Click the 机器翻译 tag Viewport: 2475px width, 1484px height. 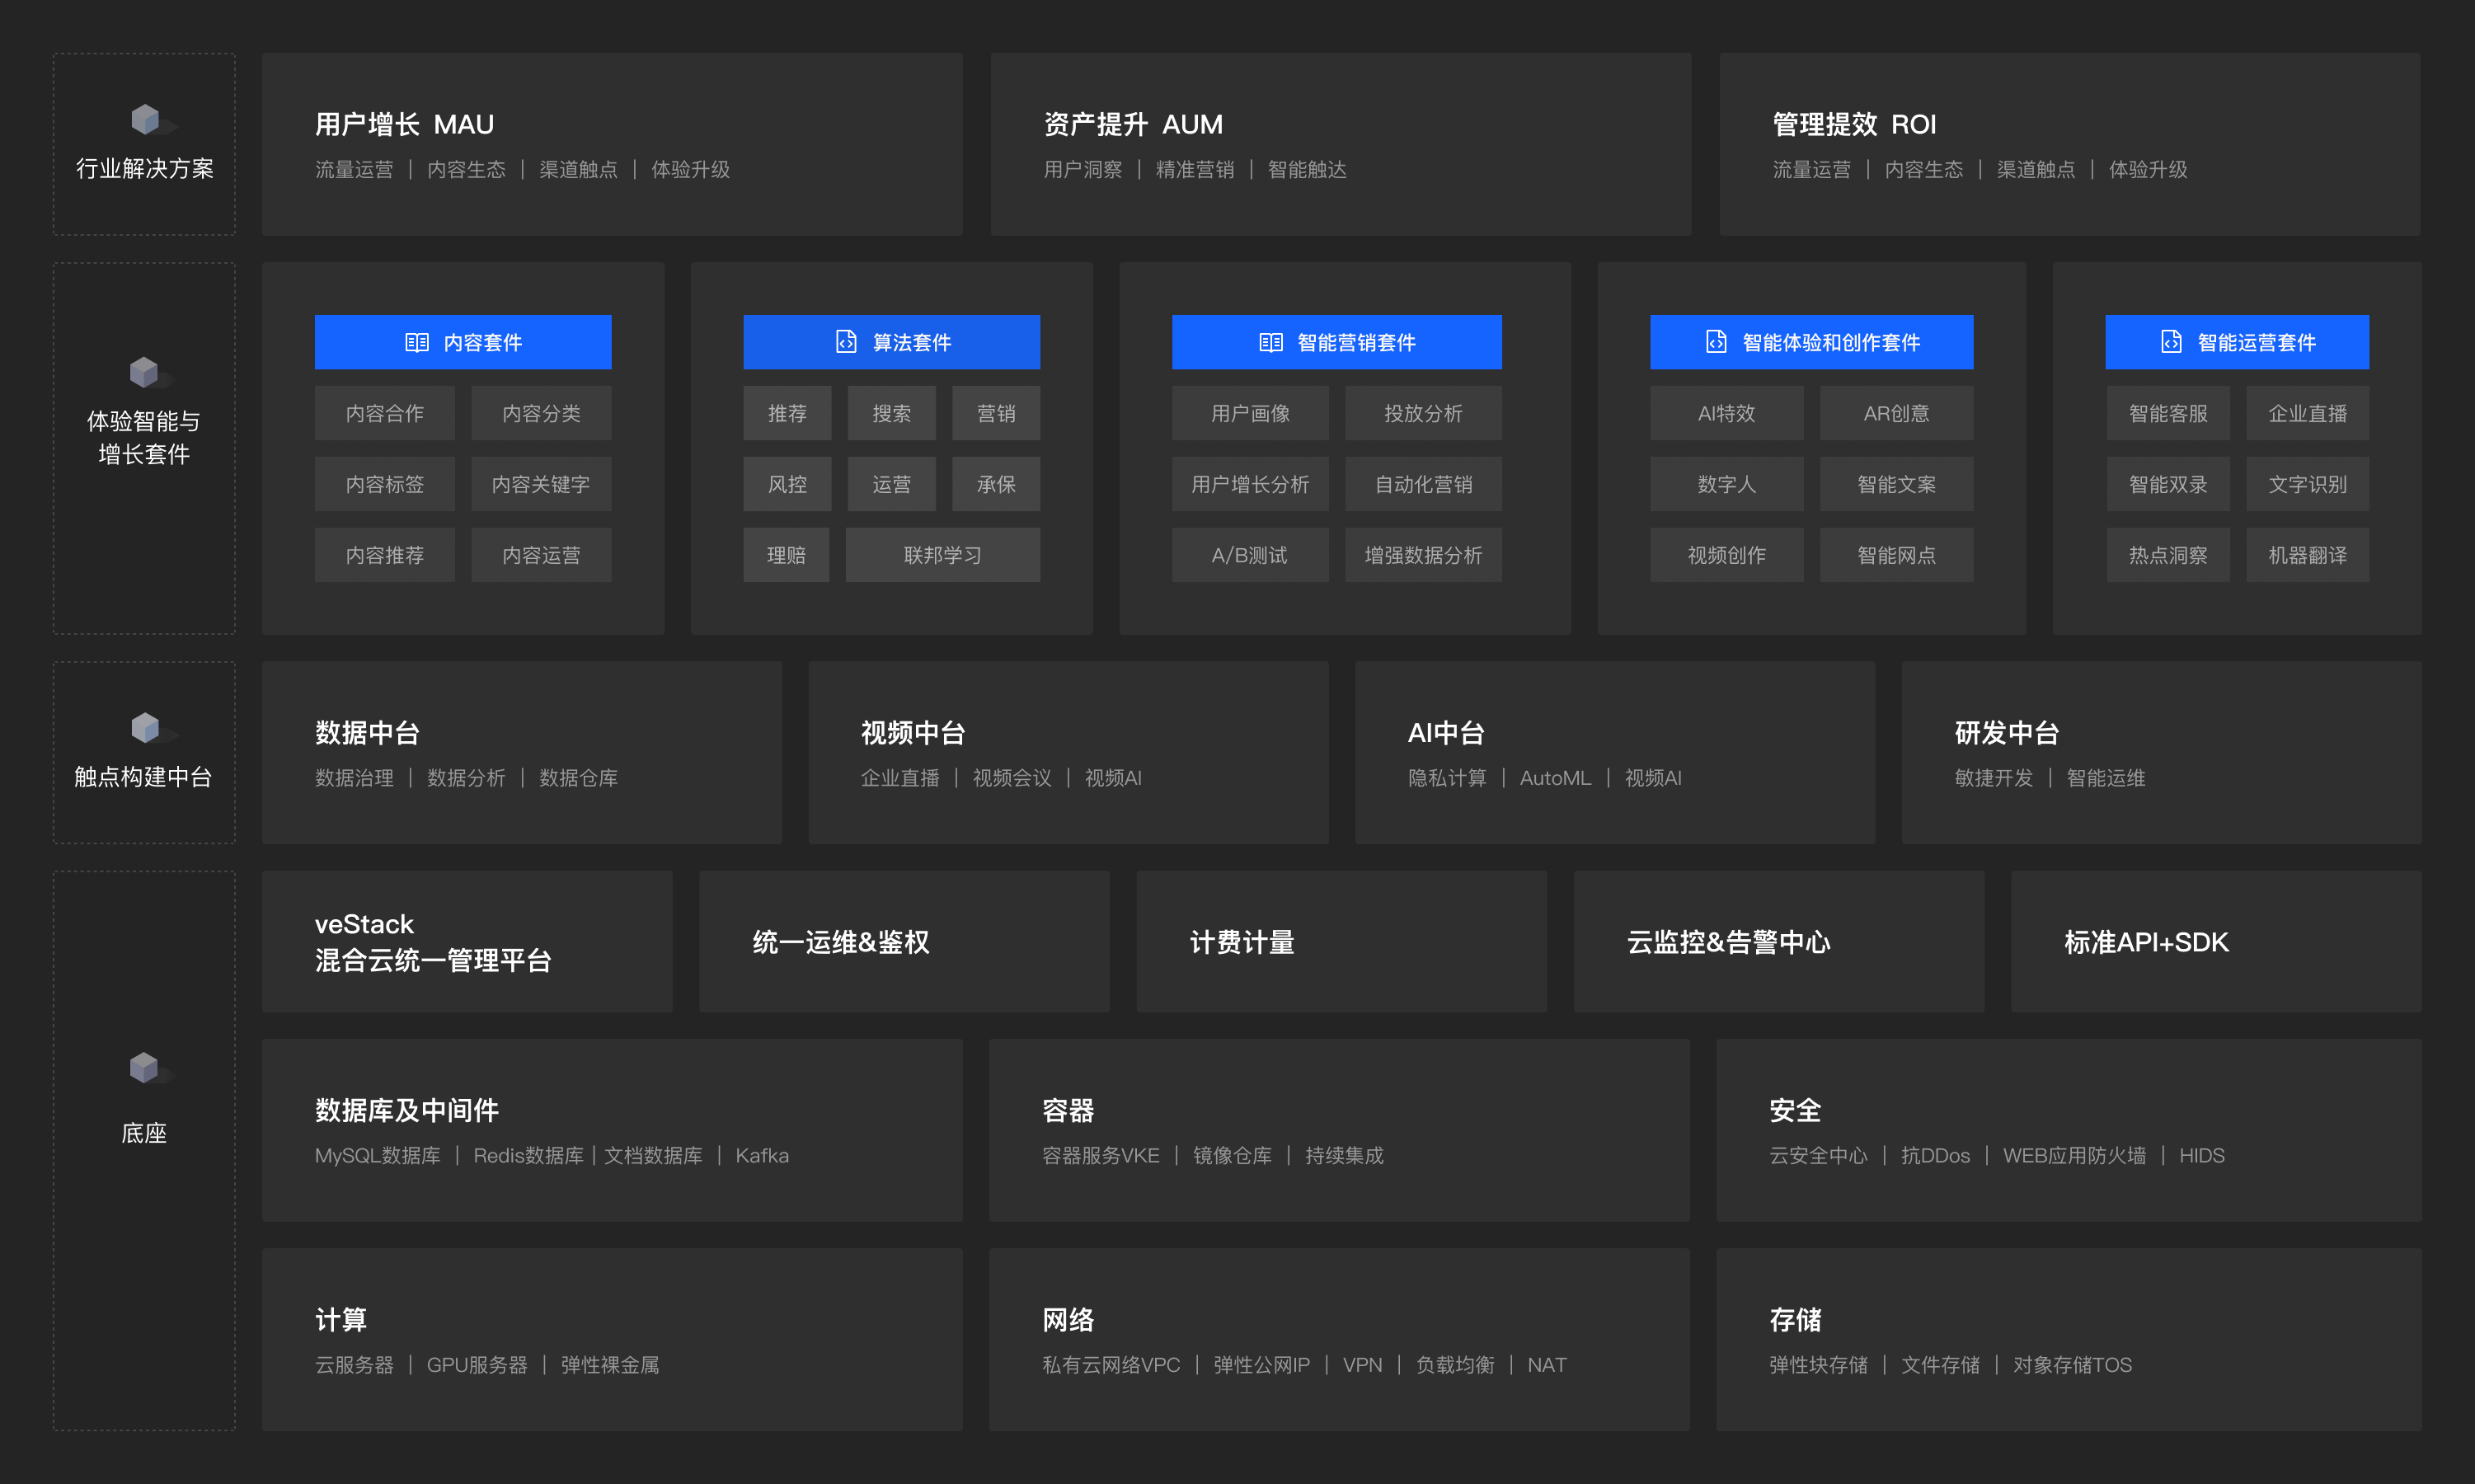point(2306,555)
